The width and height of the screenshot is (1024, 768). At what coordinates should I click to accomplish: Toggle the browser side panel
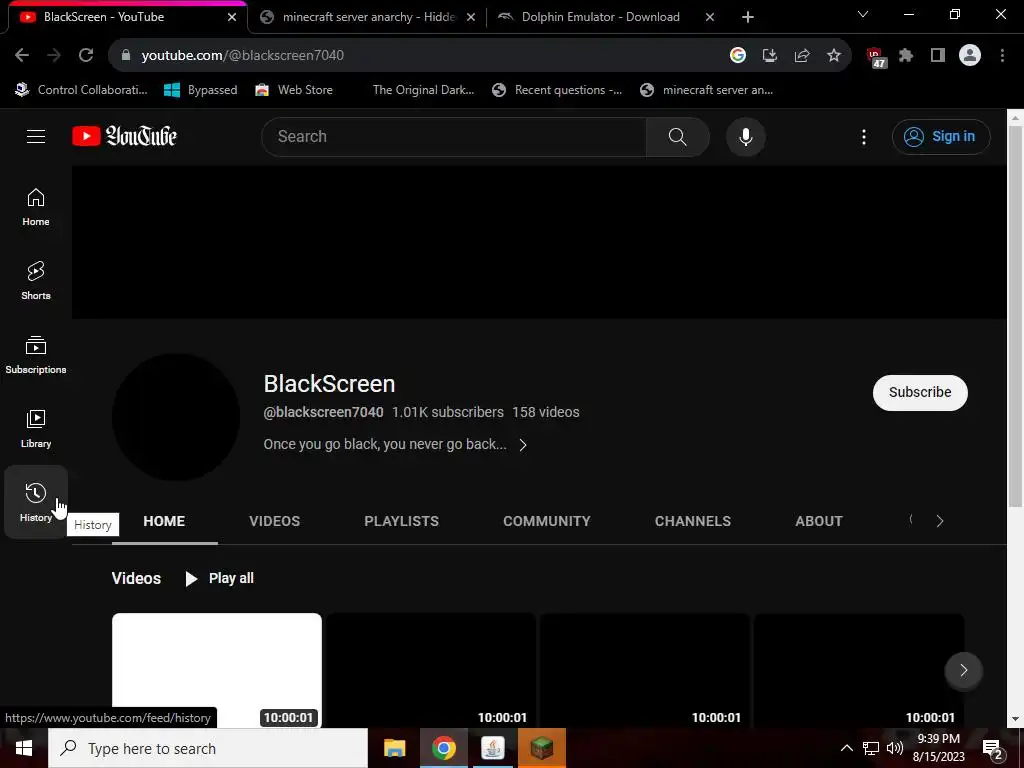(x=938, y=56)
